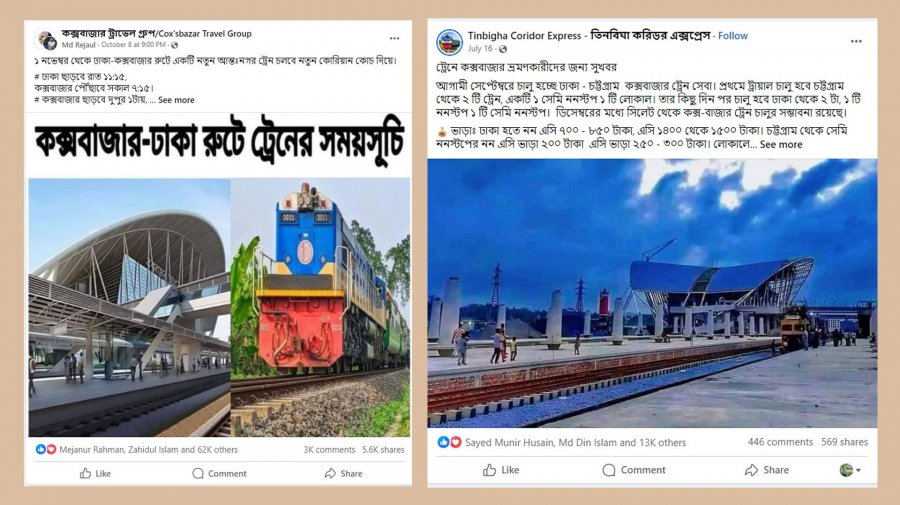900x505 pixels.
Task: Comment on the left train schedule post
Action: point(219,473)
